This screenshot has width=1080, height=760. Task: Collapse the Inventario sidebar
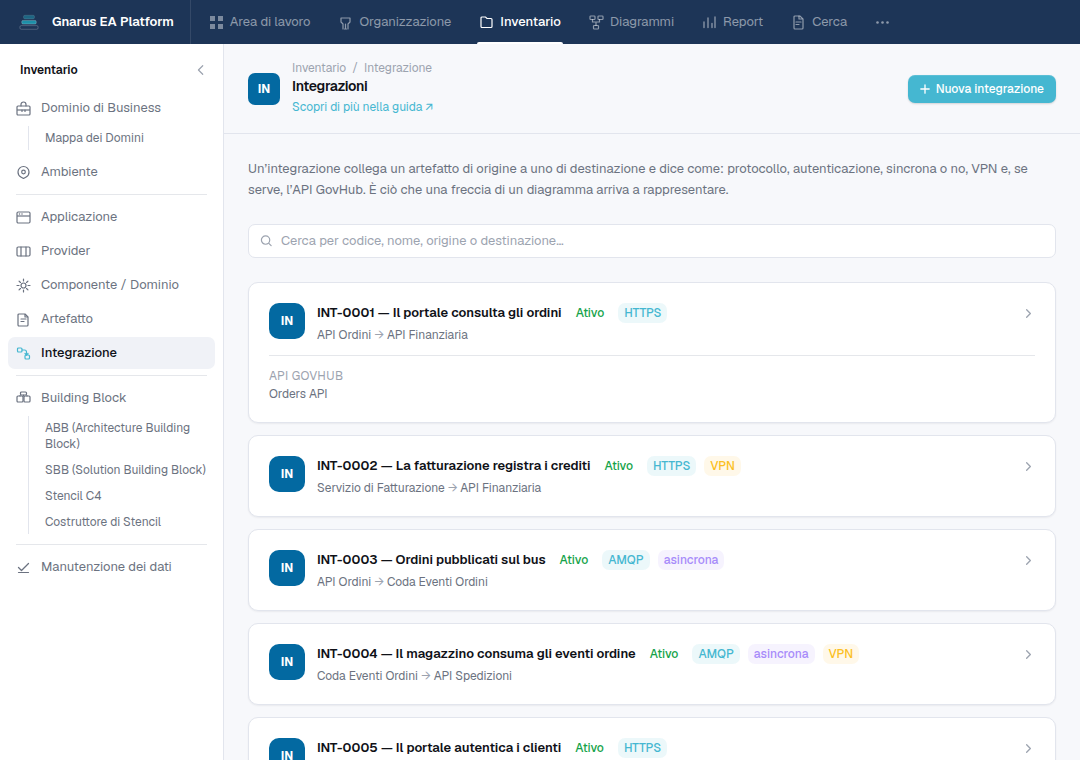pos(200,70)
